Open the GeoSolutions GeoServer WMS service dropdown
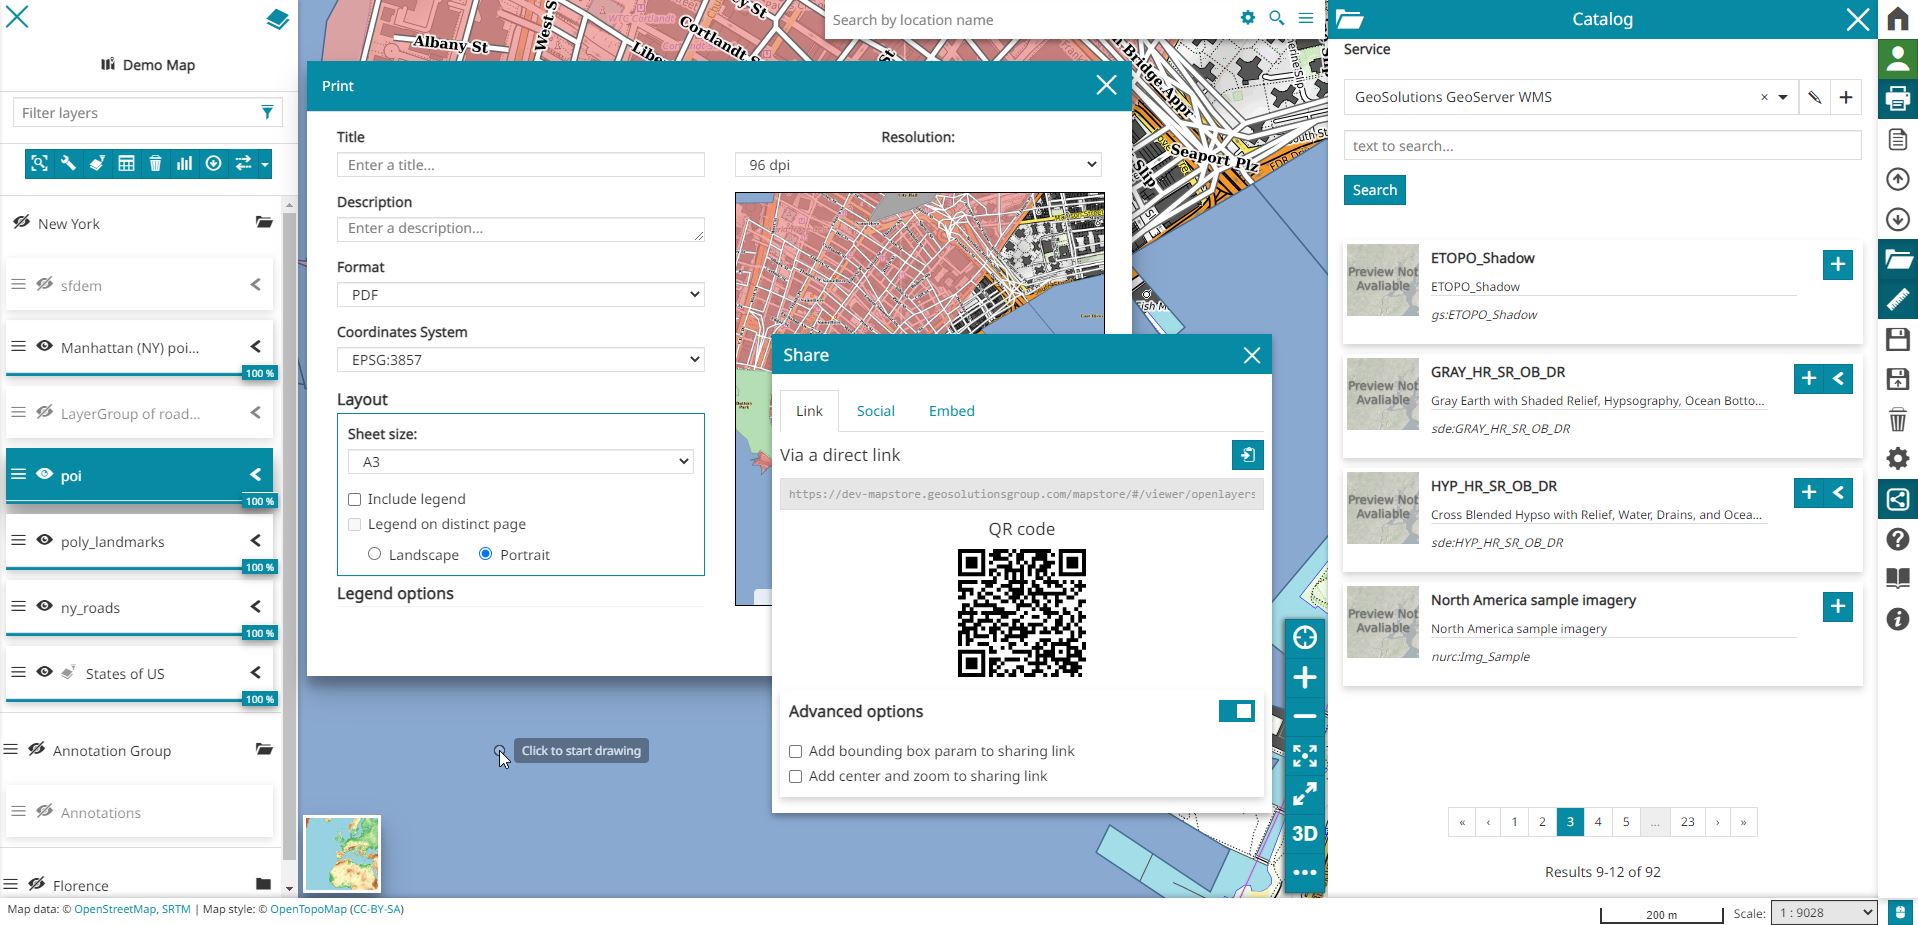Viewport: 1918px width, 925px height. point(1782,97)
